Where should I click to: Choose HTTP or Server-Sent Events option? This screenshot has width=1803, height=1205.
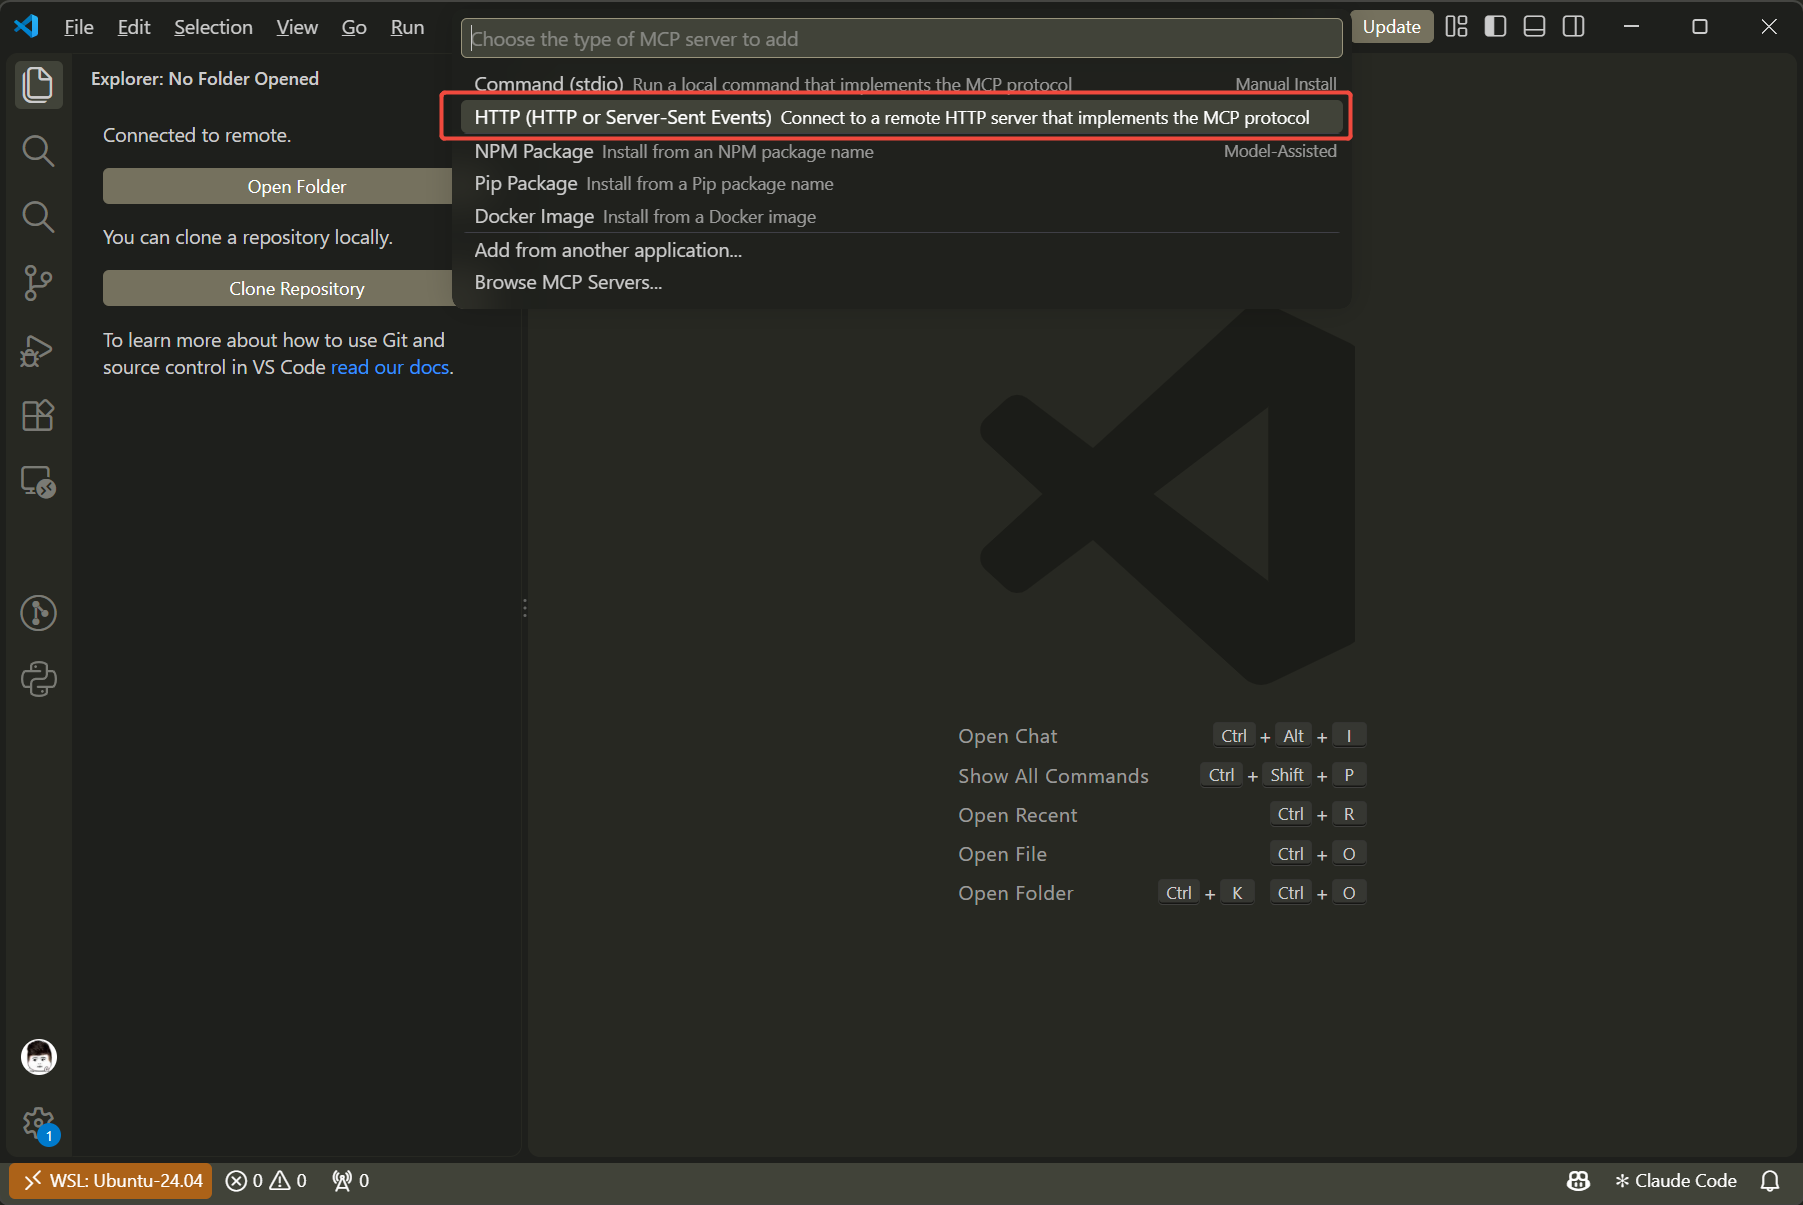tap(901, 118)
